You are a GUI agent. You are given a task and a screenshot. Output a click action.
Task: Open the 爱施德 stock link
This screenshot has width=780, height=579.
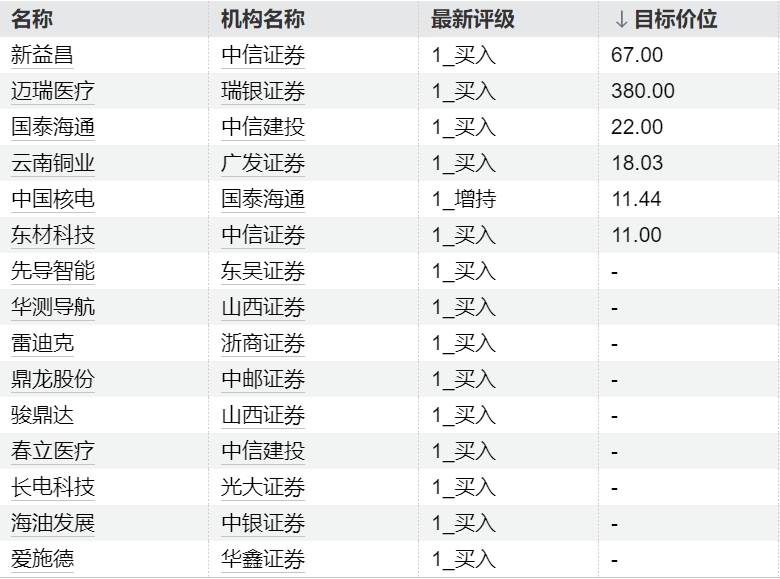(42, 559)
